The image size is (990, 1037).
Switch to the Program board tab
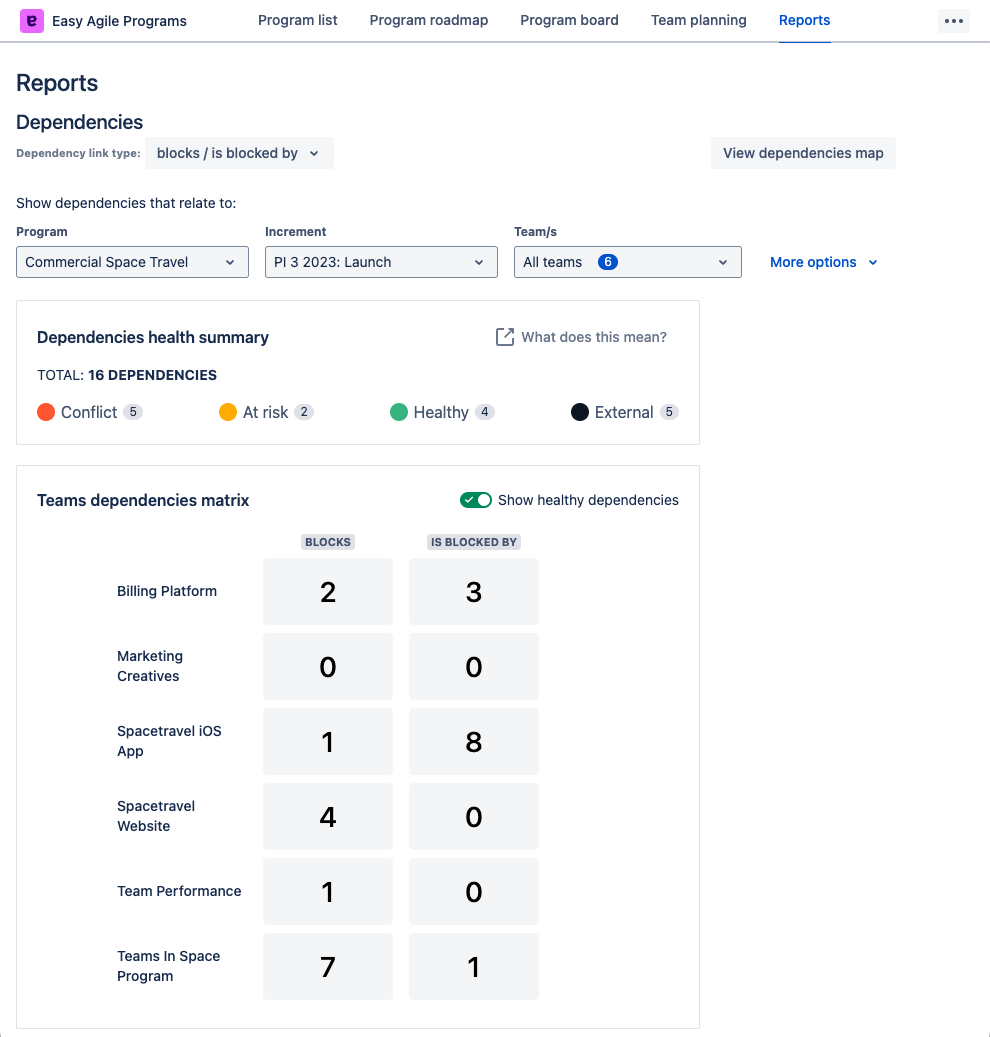(569, 19)
